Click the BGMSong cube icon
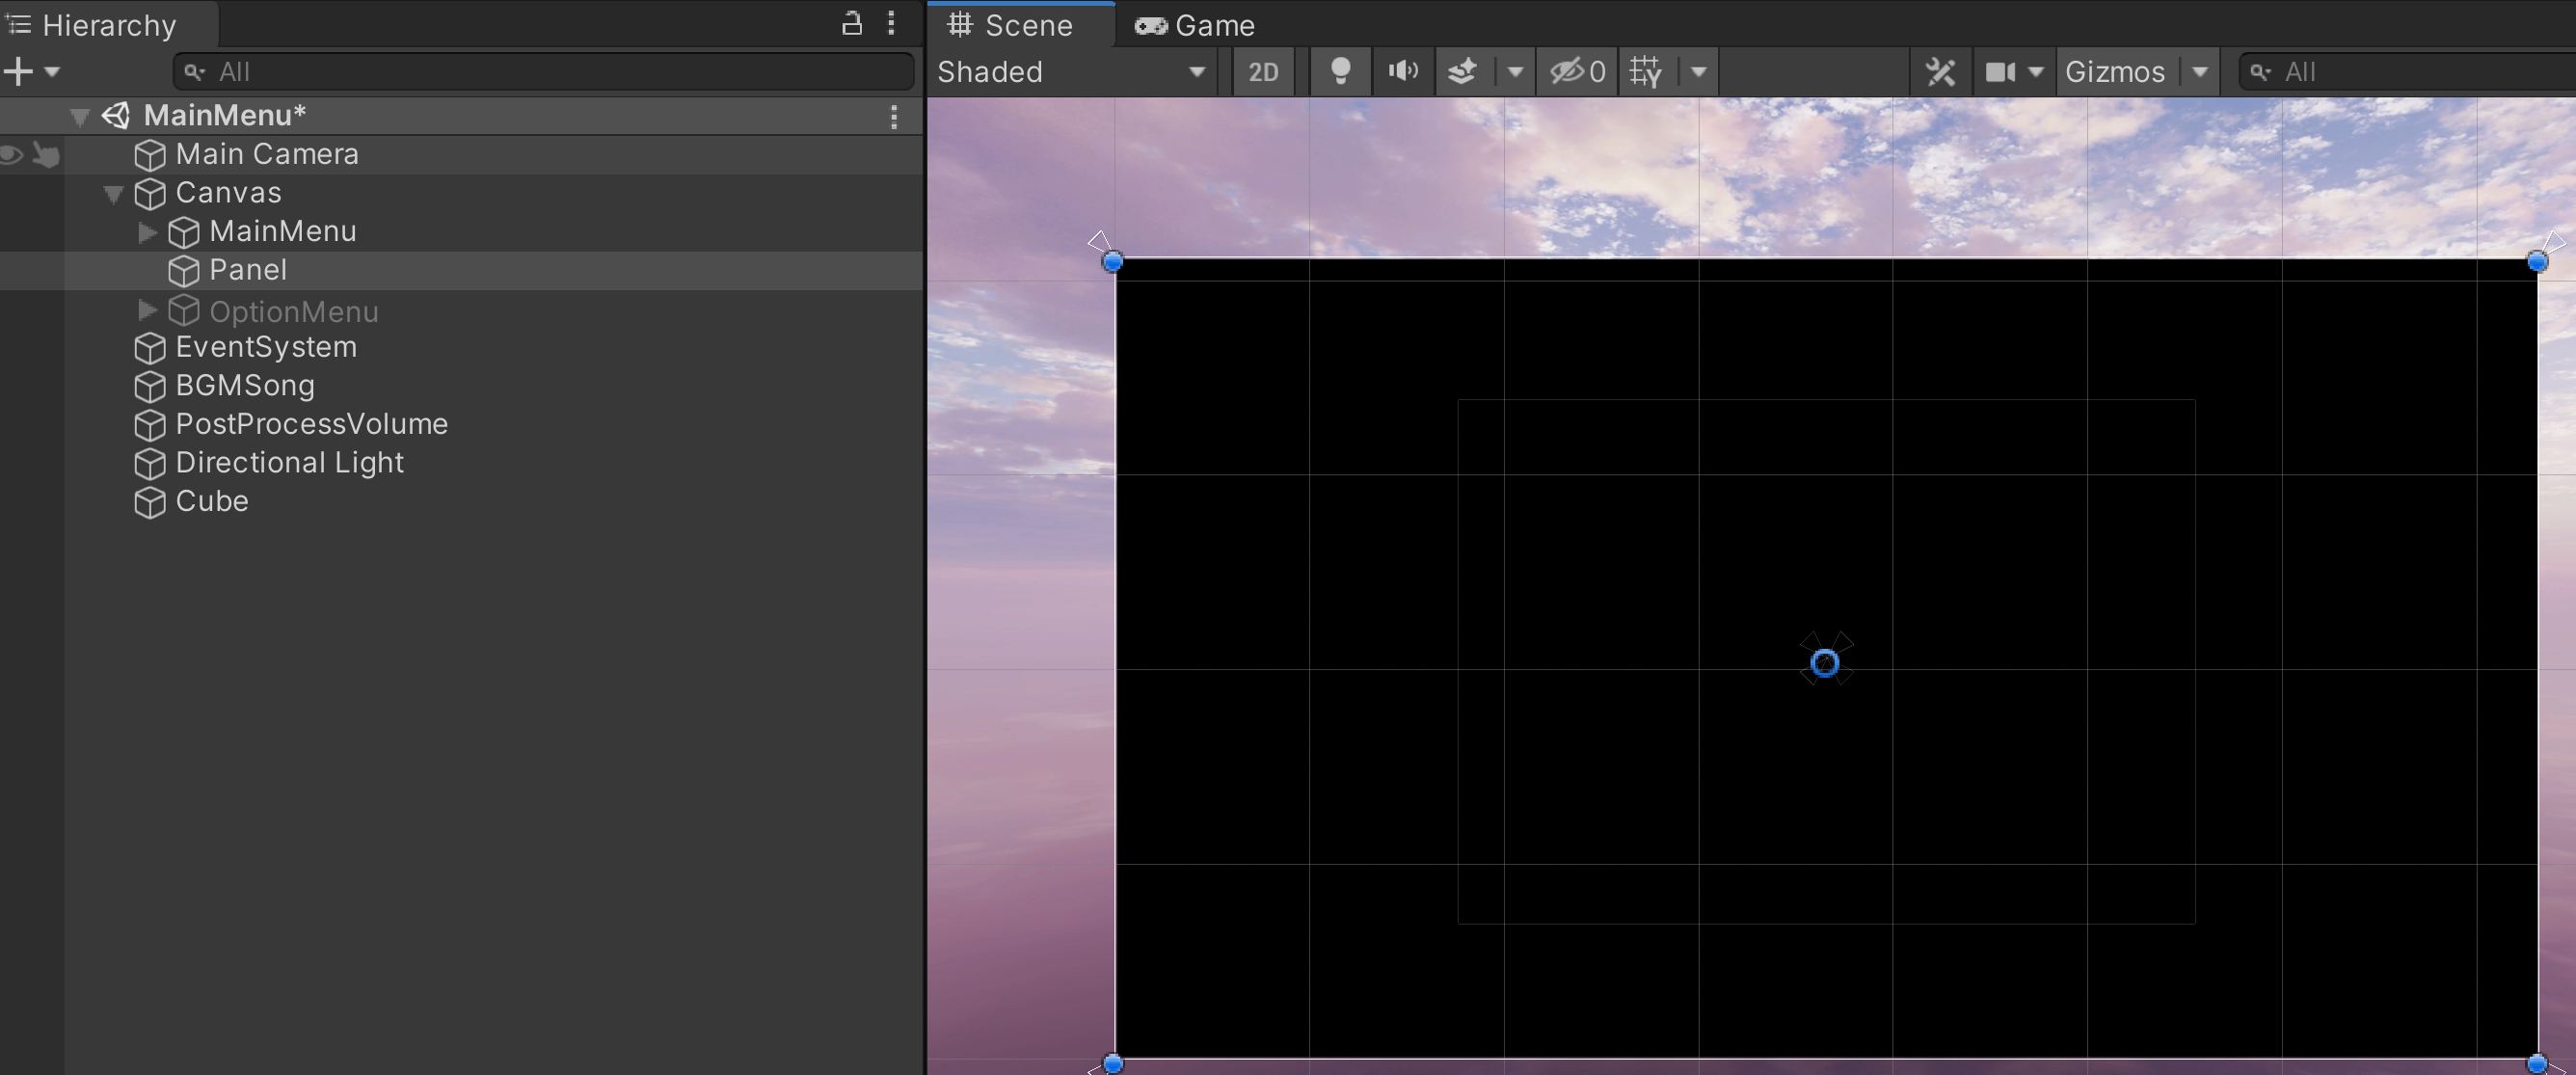 150,386
